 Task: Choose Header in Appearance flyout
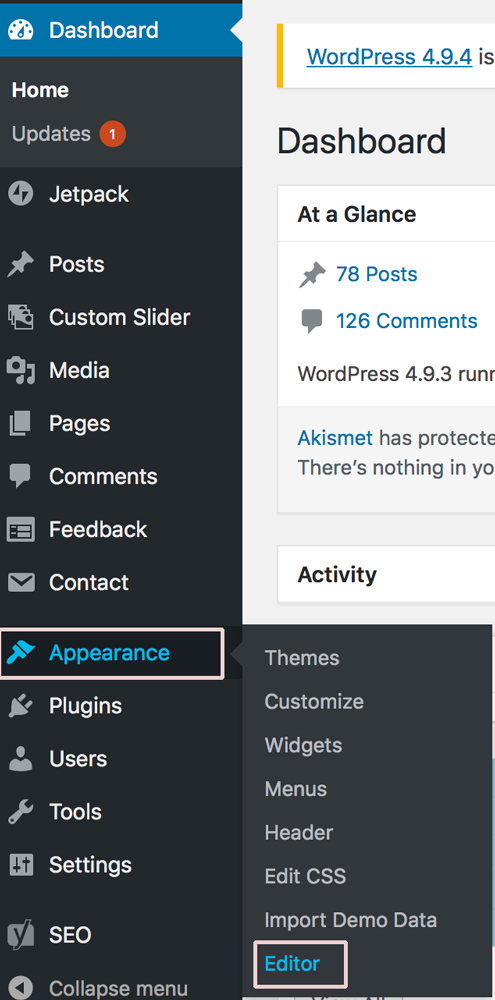[299, 833]
